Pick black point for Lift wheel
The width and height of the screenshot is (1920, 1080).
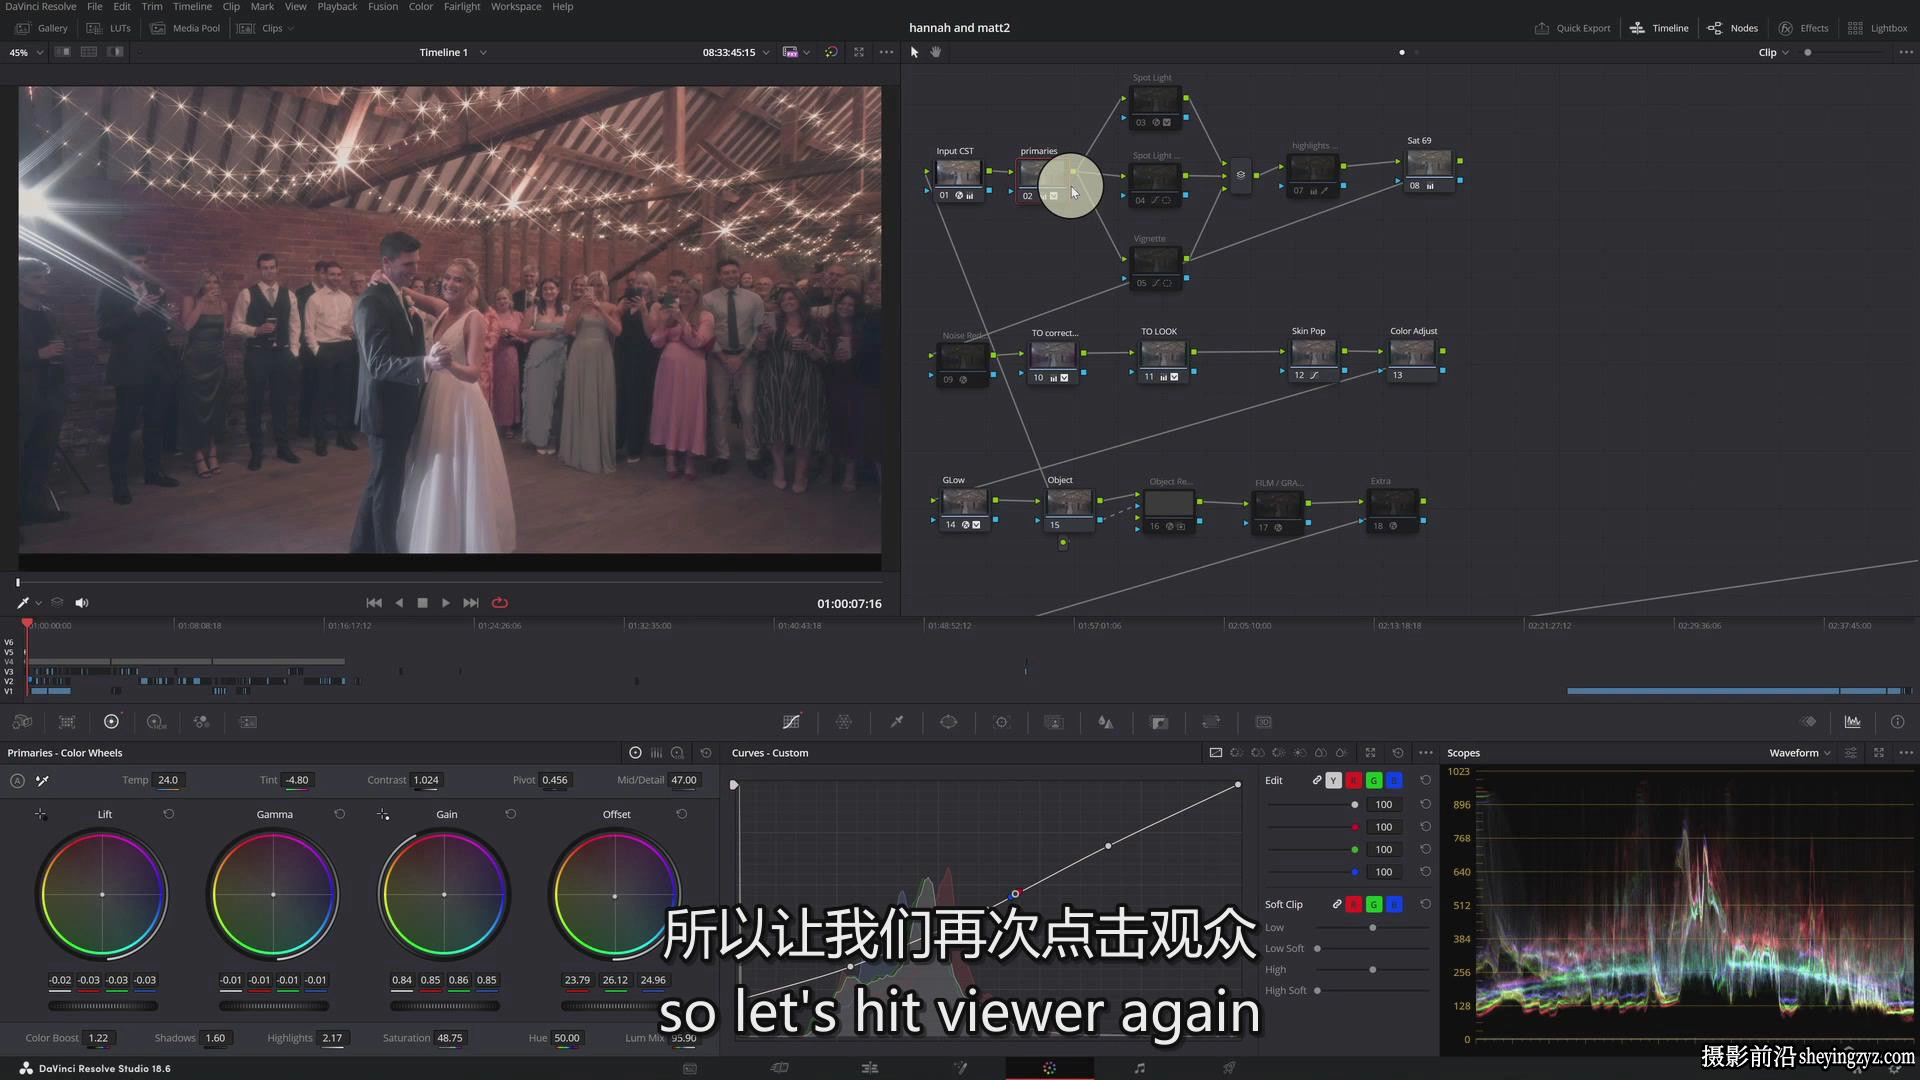(41, 815)
